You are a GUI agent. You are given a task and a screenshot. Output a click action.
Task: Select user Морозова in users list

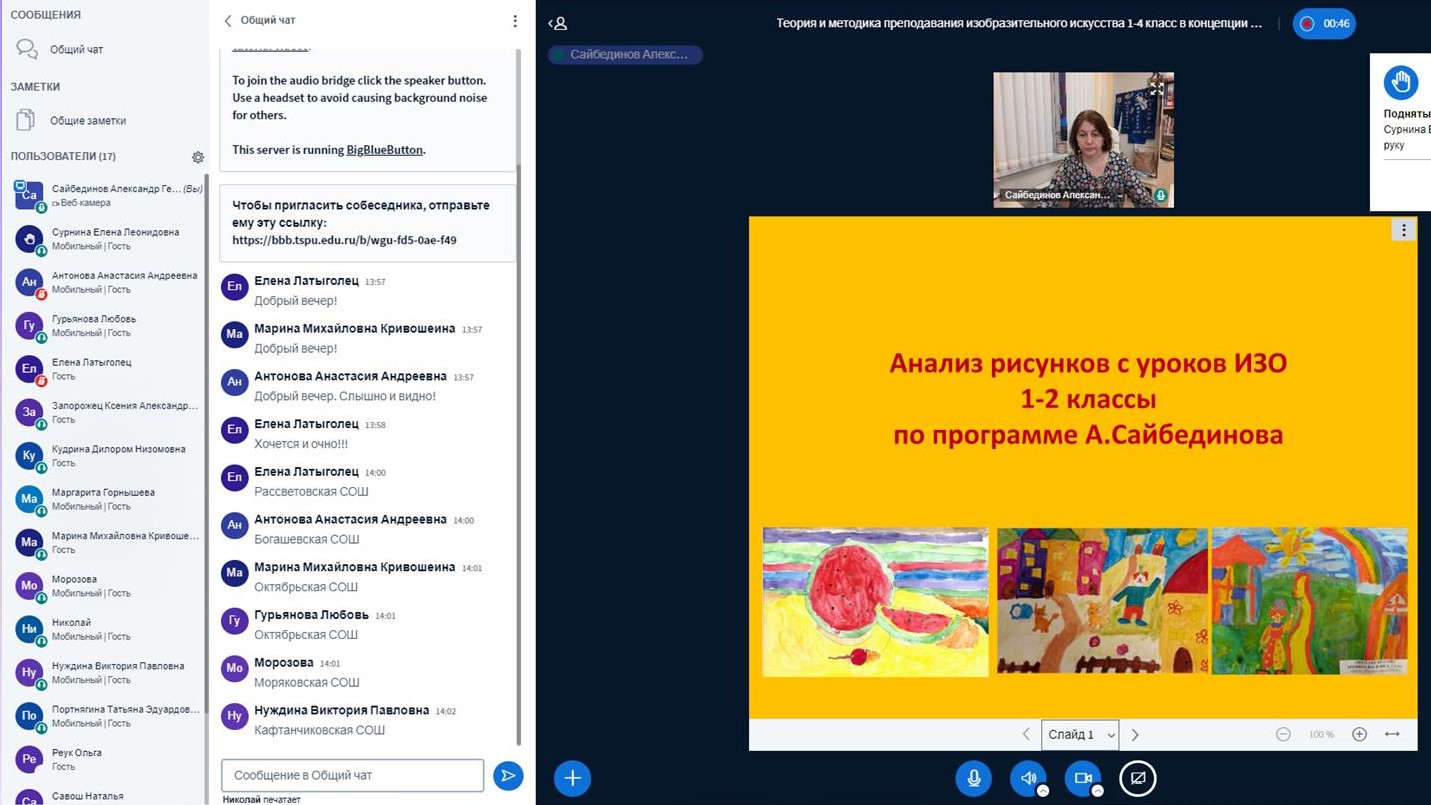click(x=106, y=585)
